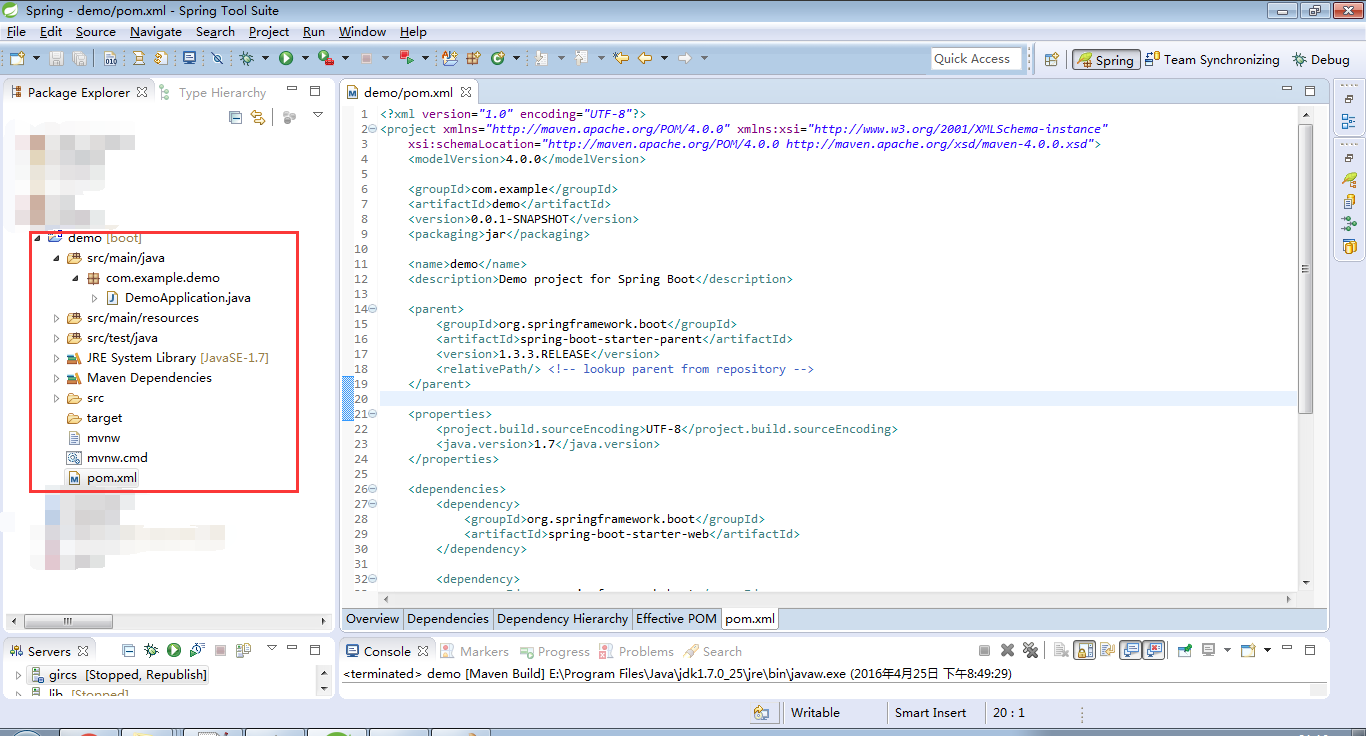1366x736 pixels.
Task: Click the Relaunch red-square green-arrow icon
Action: 406,58
